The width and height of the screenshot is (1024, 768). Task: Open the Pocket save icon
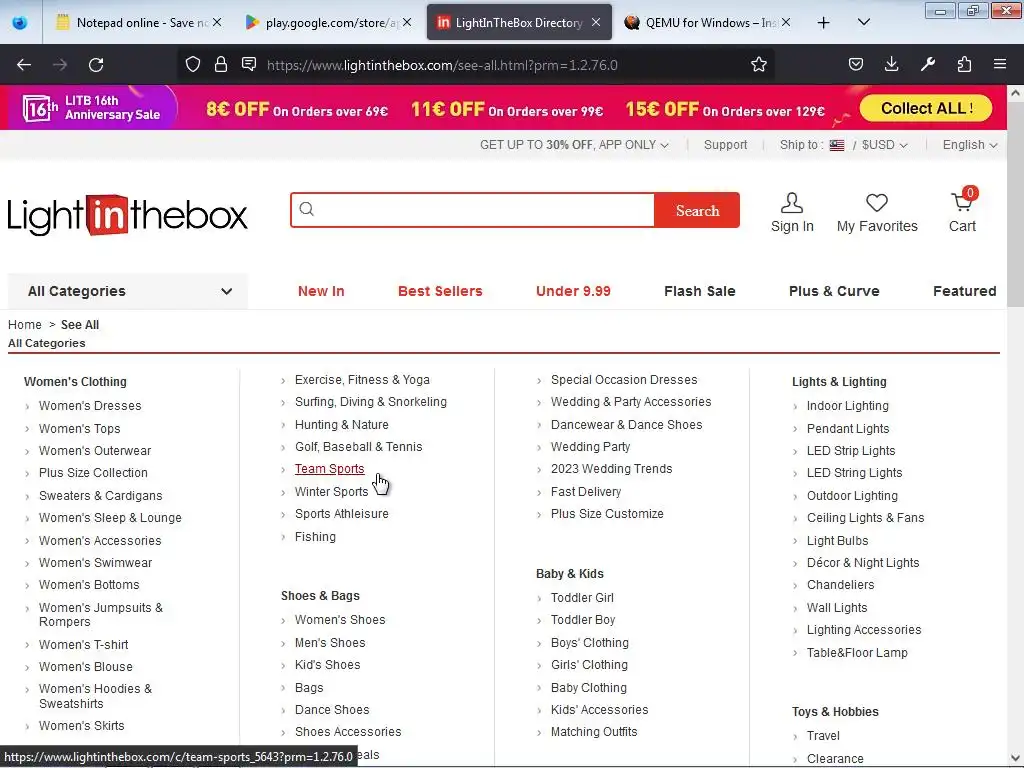click(x=856, y=64)
